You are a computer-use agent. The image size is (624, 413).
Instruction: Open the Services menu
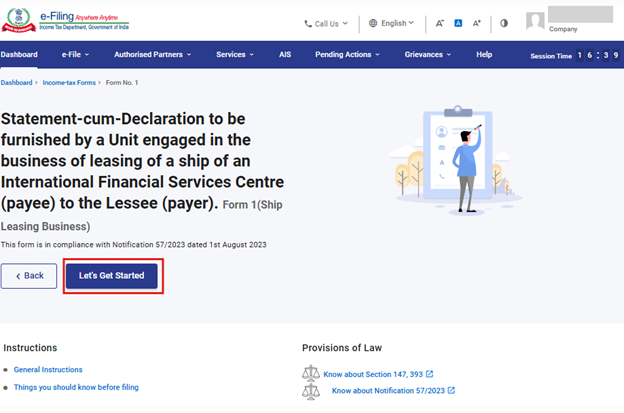[235, 54]
